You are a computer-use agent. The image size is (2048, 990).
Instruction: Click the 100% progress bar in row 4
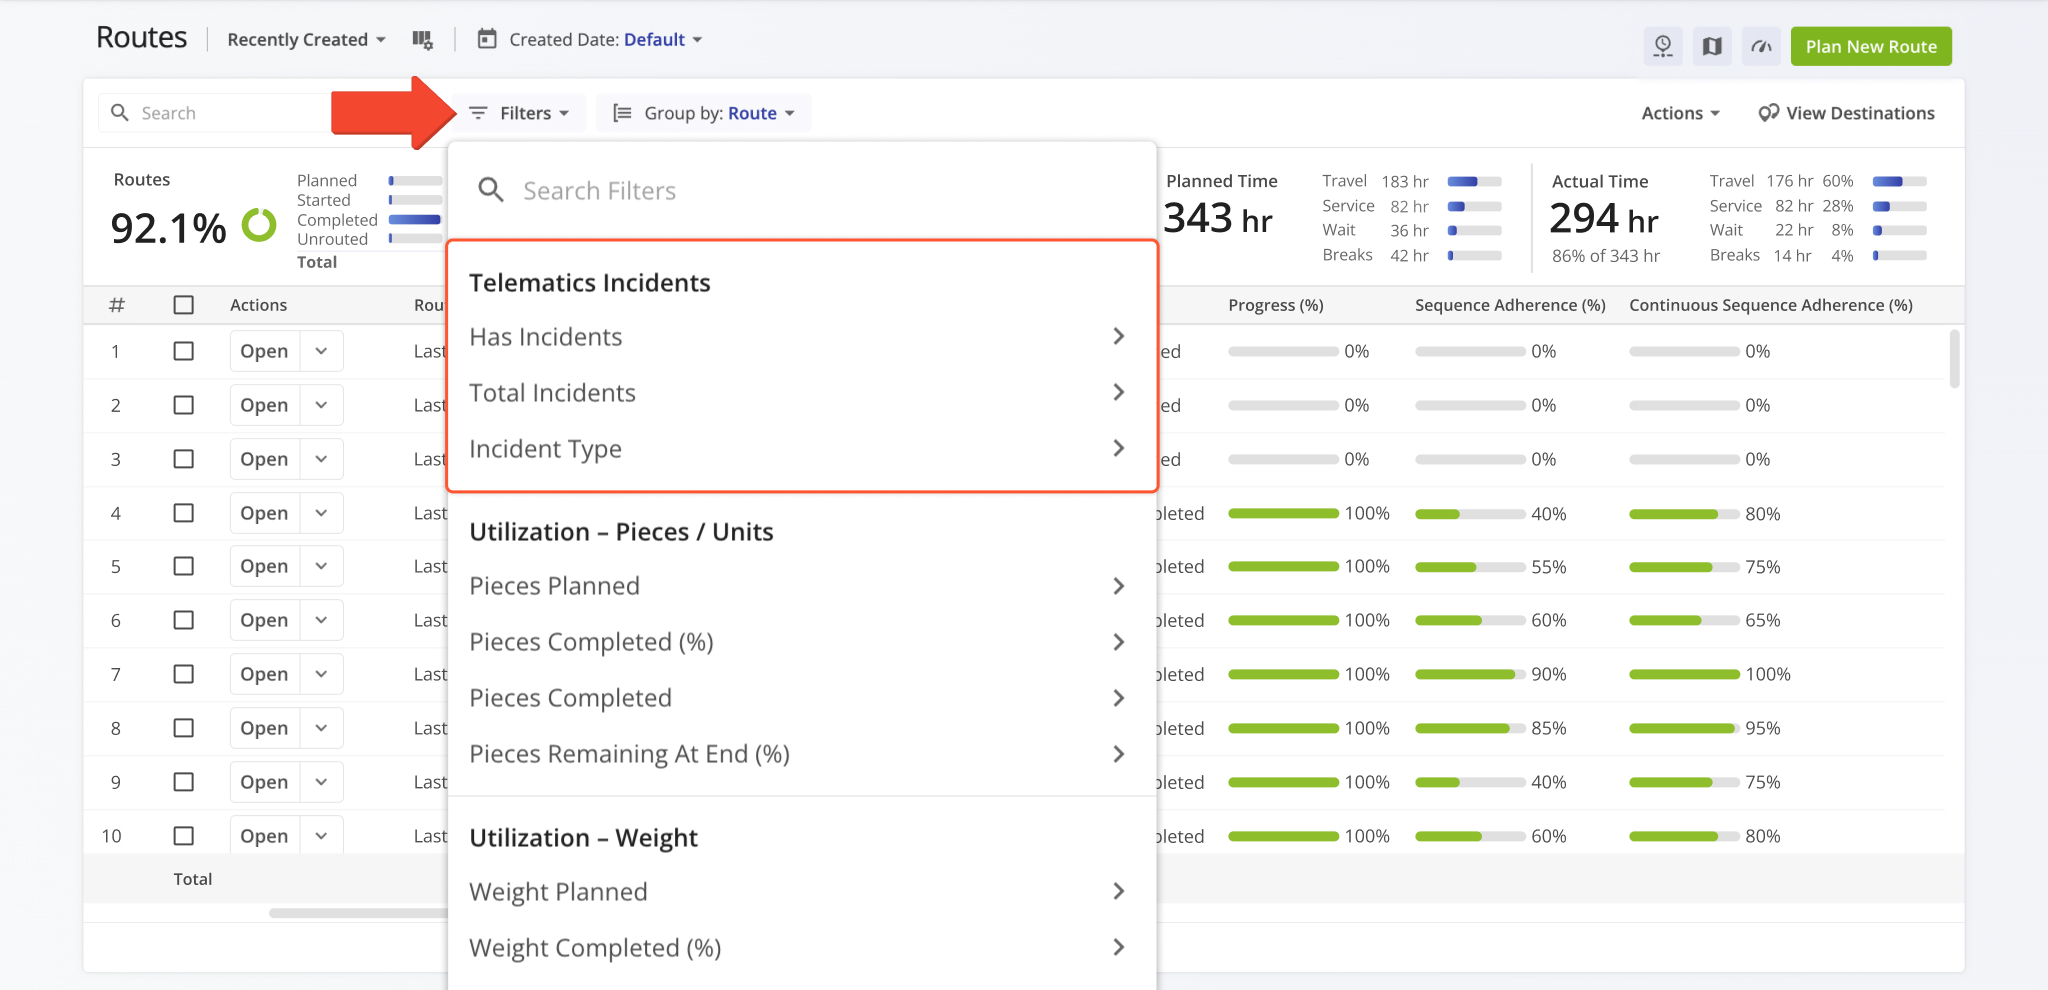coord(1283,513)
